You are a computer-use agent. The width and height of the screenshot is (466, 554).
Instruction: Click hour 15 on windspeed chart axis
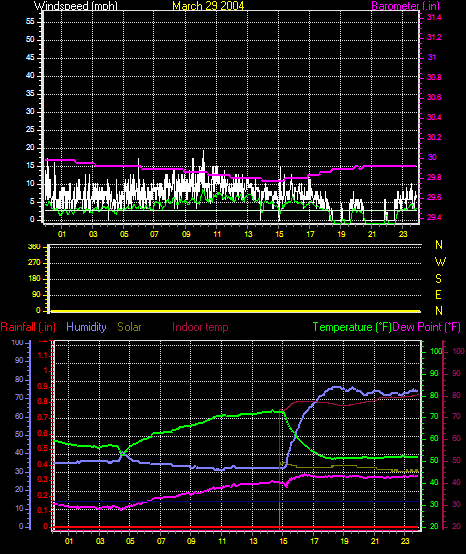[x=279, y=234]
